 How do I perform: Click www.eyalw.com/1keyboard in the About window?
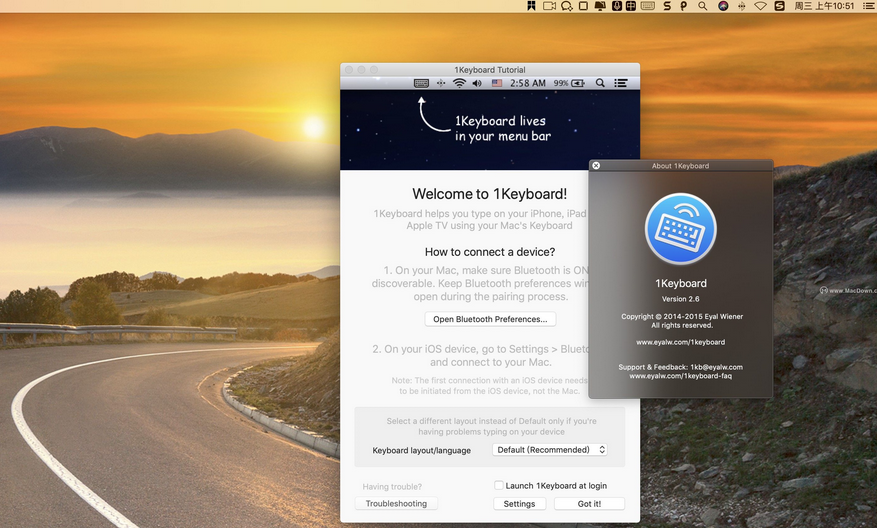tap(681, 342)
